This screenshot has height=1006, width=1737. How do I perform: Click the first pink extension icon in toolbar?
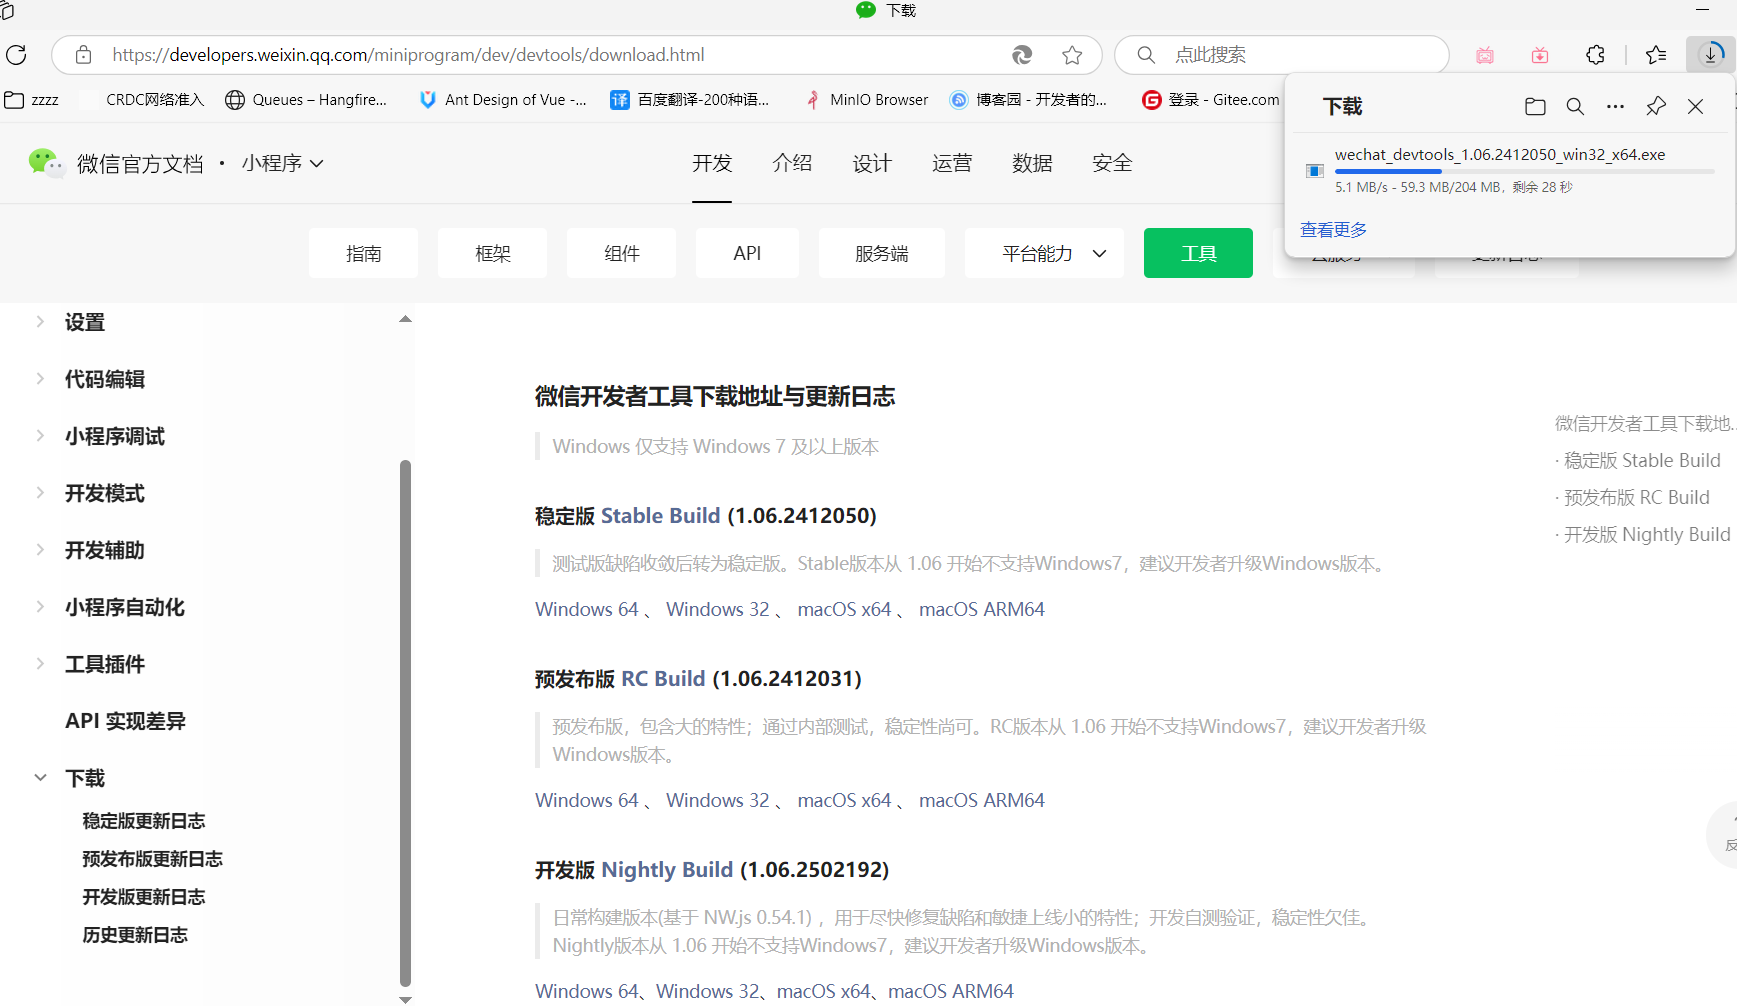coord(1485,55)
